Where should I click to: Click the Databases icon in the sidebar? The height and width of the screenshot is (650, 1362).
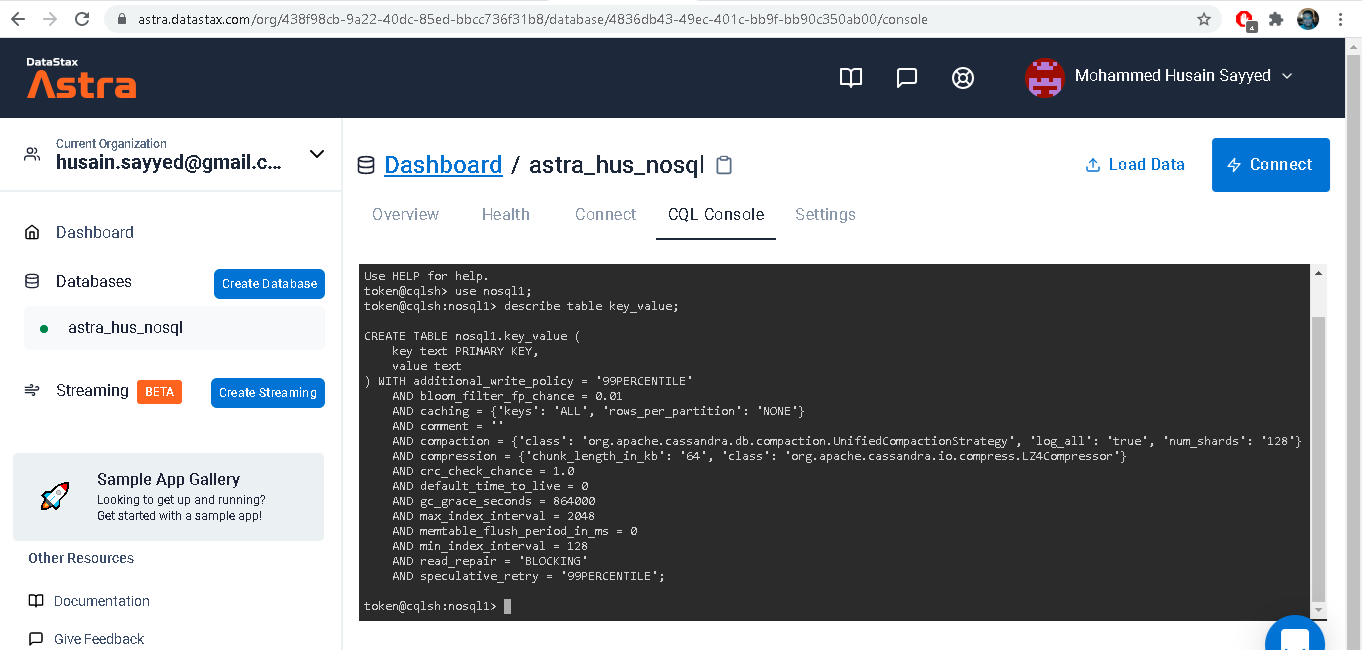click(32, 281)
